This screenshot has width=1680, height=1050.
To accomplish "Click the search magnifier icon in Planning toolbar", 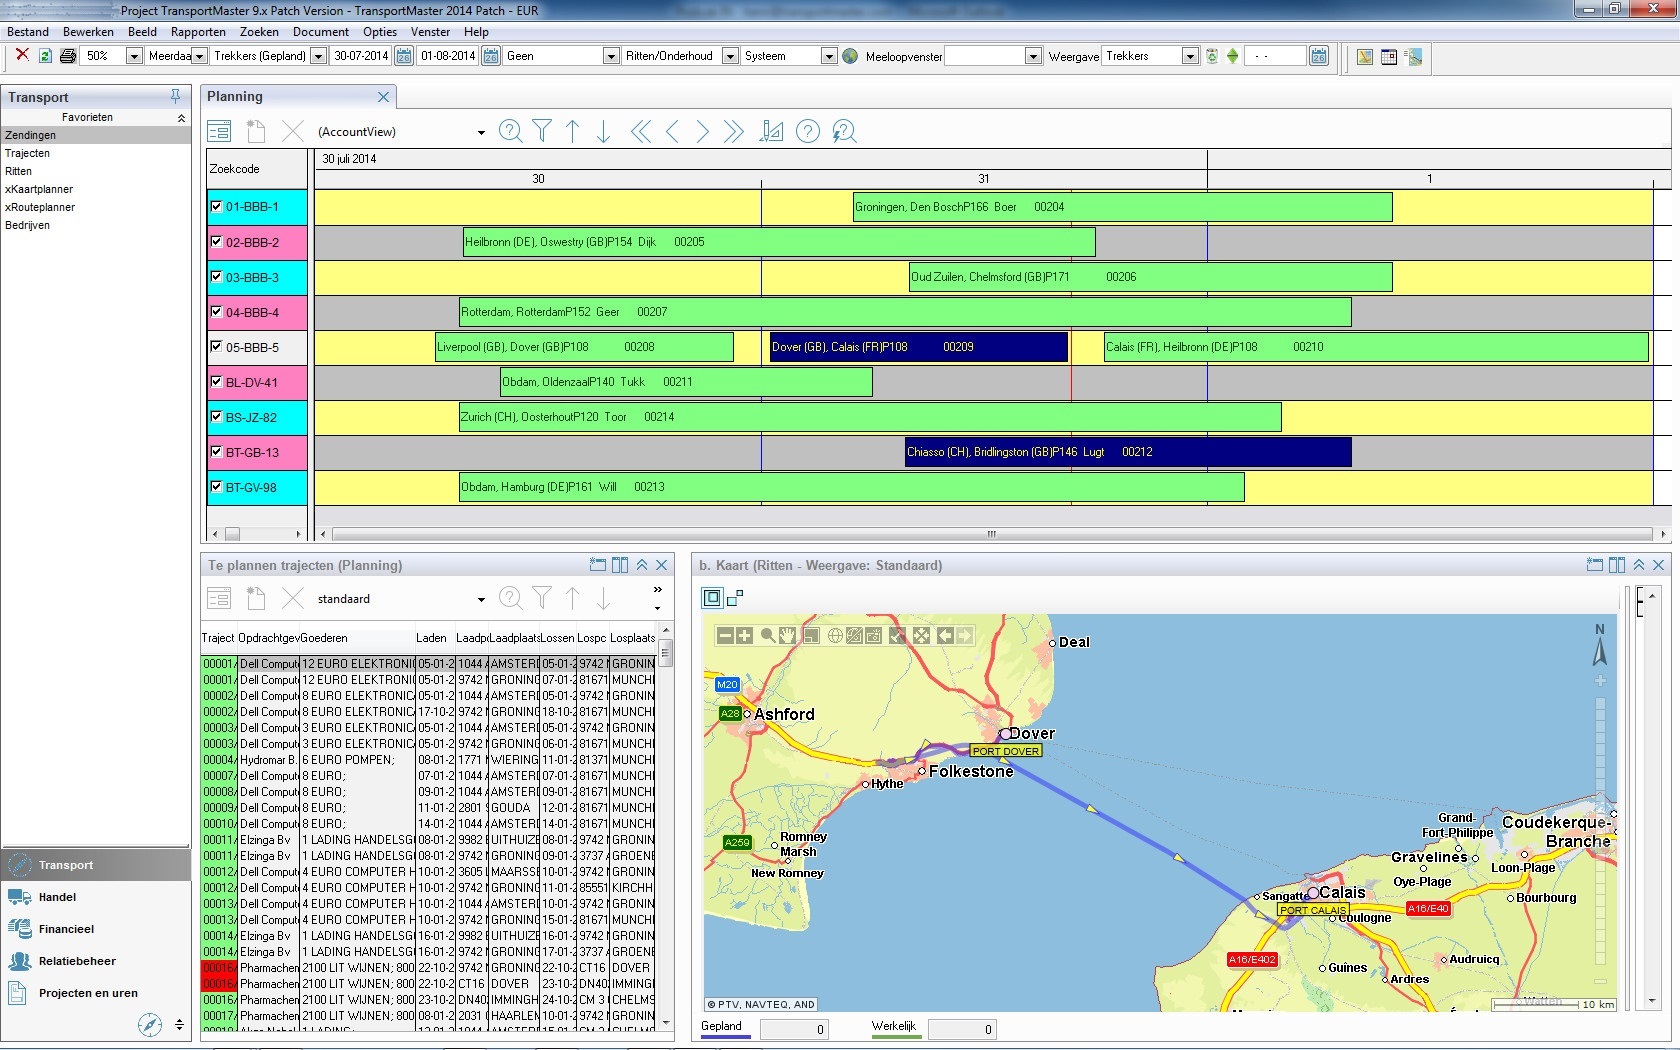I will pos(510,131).
